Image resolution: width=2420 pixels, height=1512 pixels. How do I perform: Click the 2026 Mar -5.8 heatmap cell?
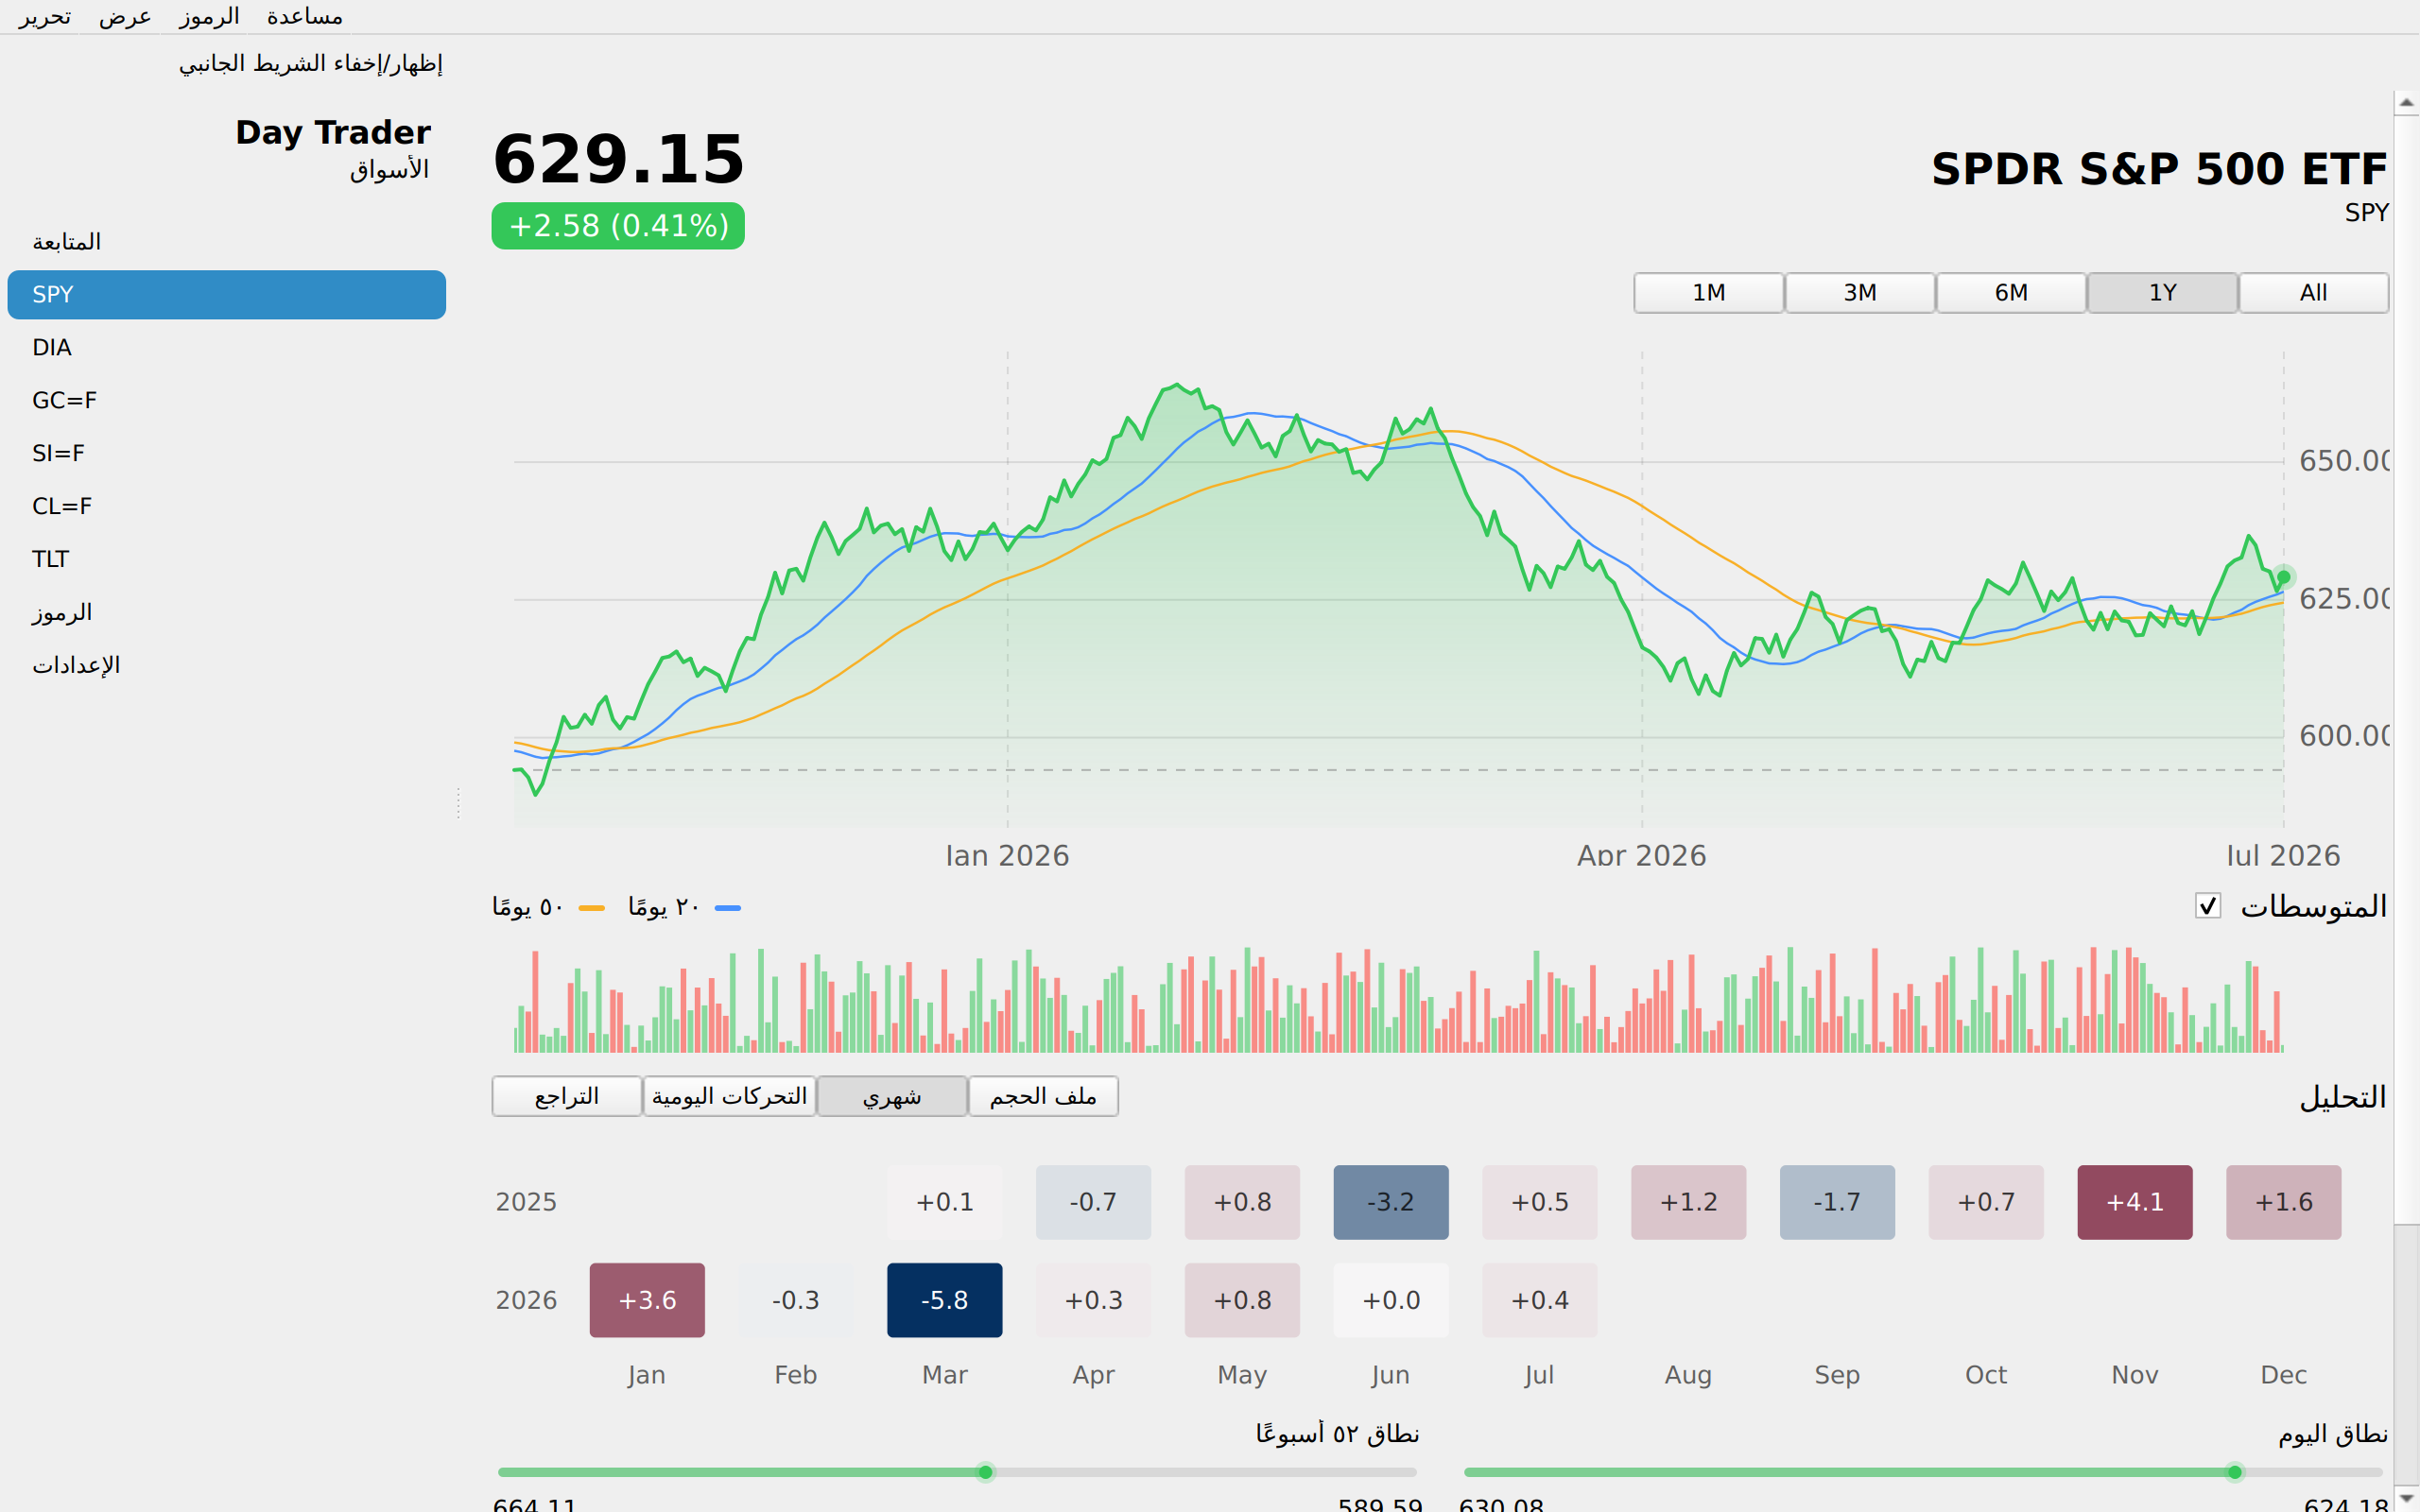coord(944,1300)
